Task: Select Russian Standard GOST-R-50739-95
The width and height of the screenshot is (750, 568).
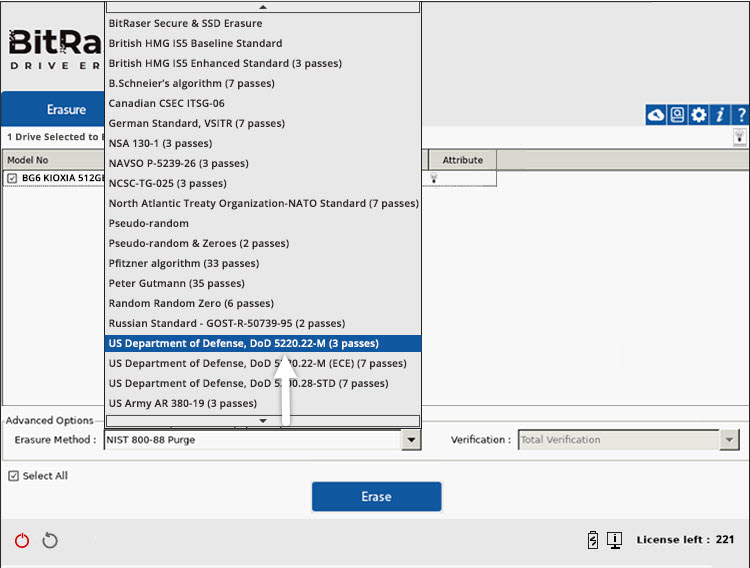Action: [263, 324]
